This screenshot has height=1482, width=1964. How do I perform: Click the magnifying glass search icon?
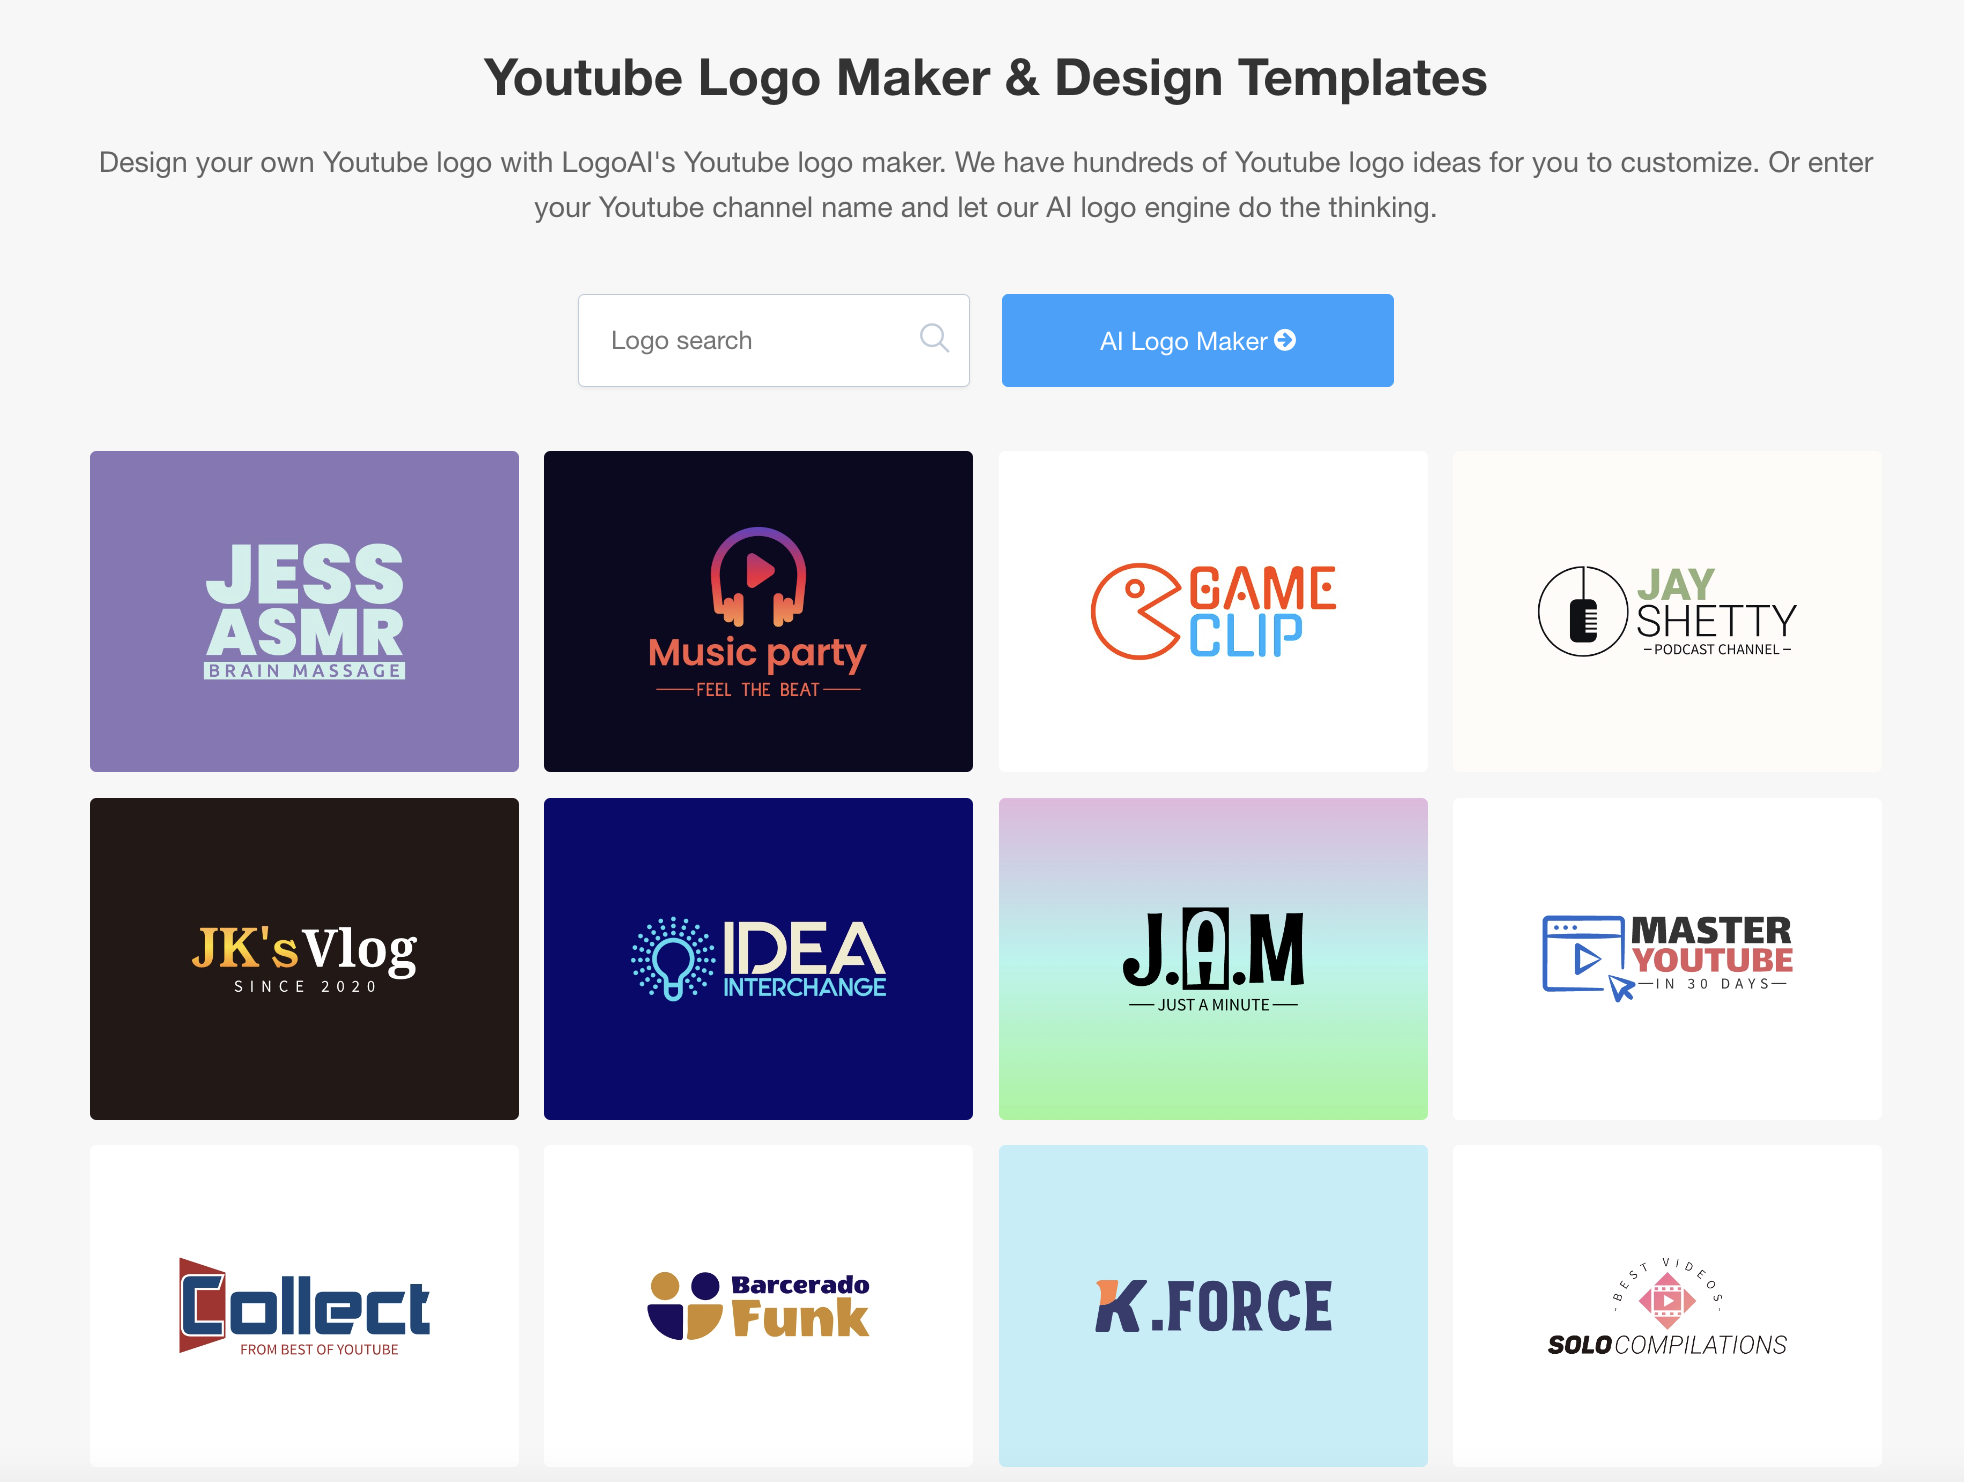coord(934,339)
